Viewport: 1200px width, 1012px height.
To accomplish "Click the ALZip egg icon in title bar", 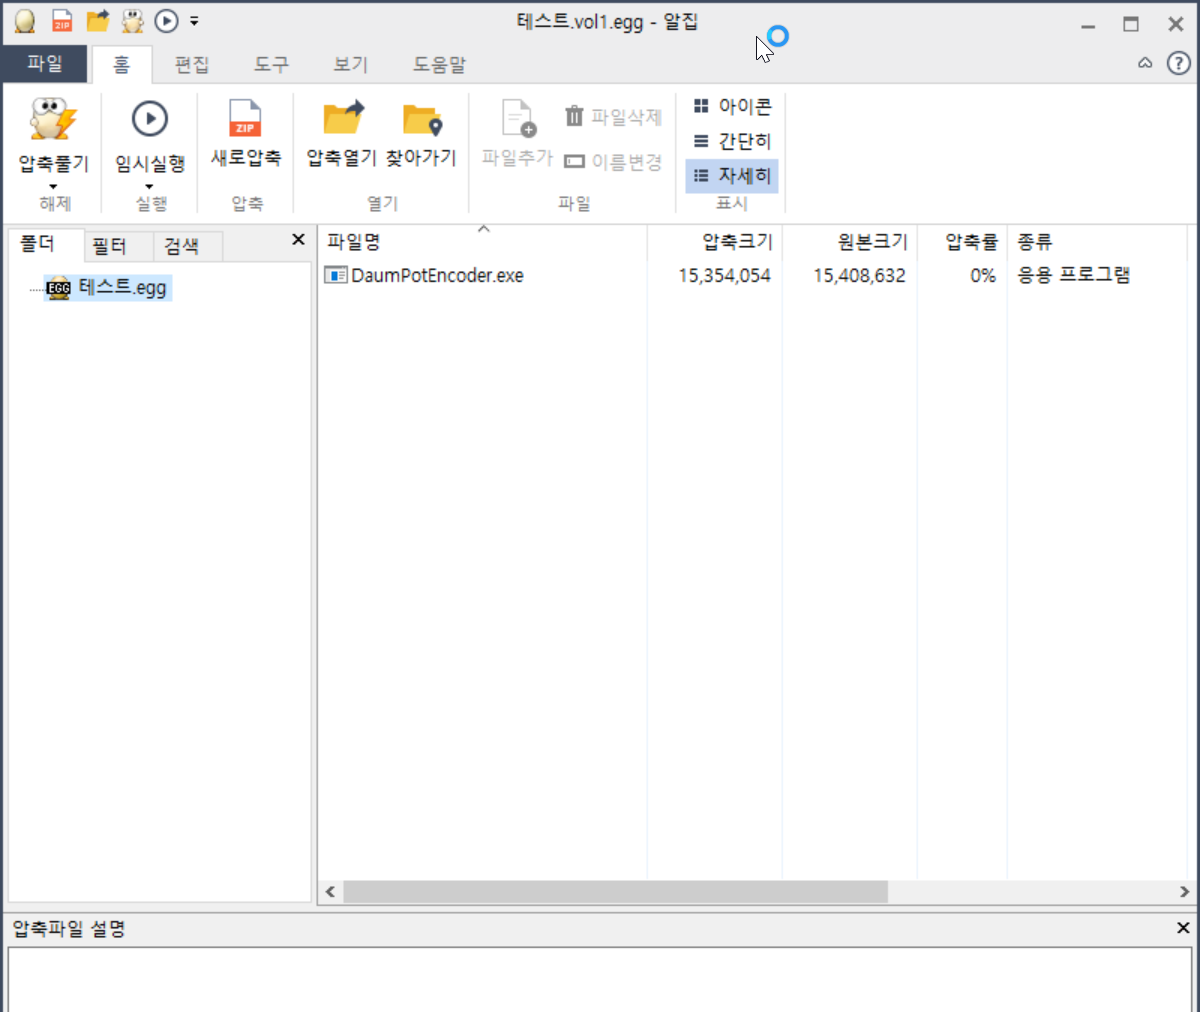I will click(x=25, y=21).
